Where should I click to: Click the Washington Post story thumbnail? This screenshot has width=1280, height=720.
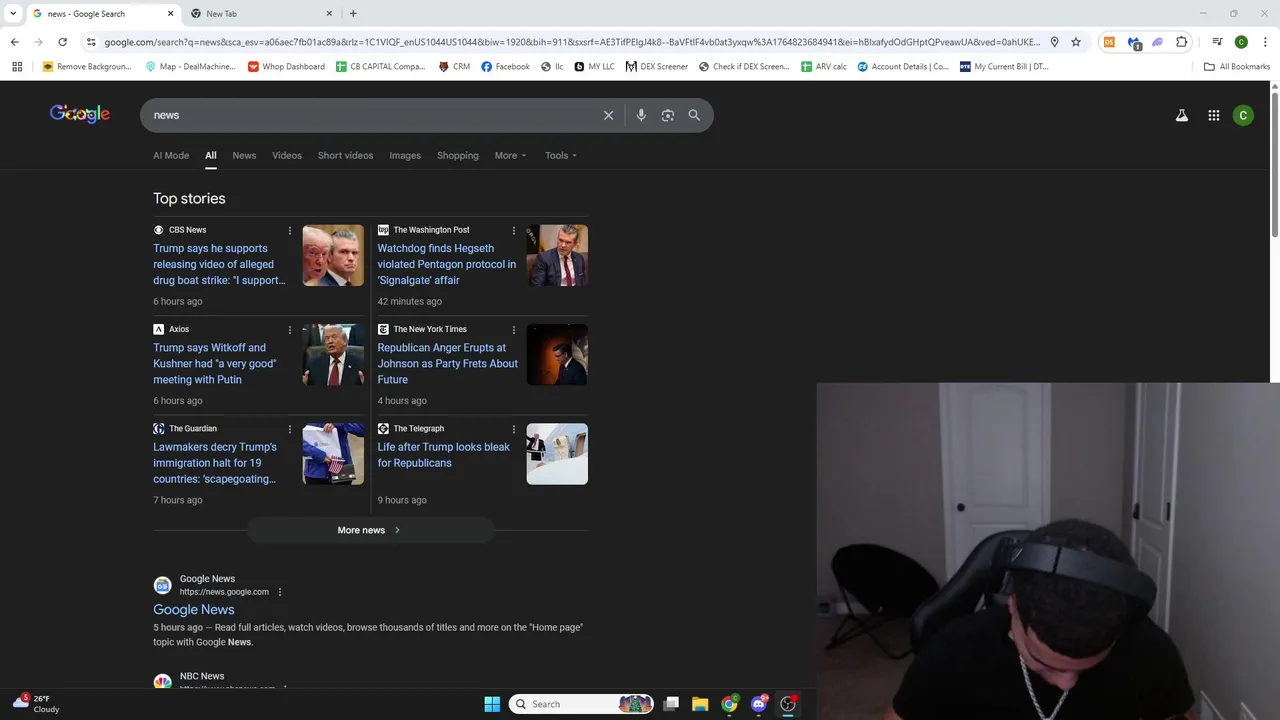(557, 255)
